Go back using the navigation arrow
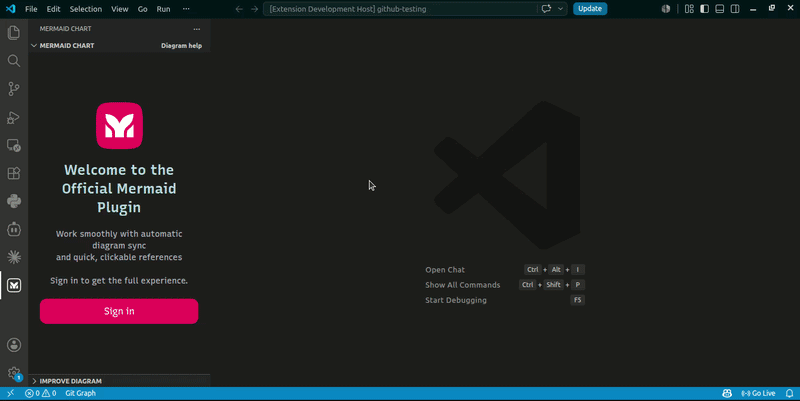800x401 pixels. click(x=239, y=9)
